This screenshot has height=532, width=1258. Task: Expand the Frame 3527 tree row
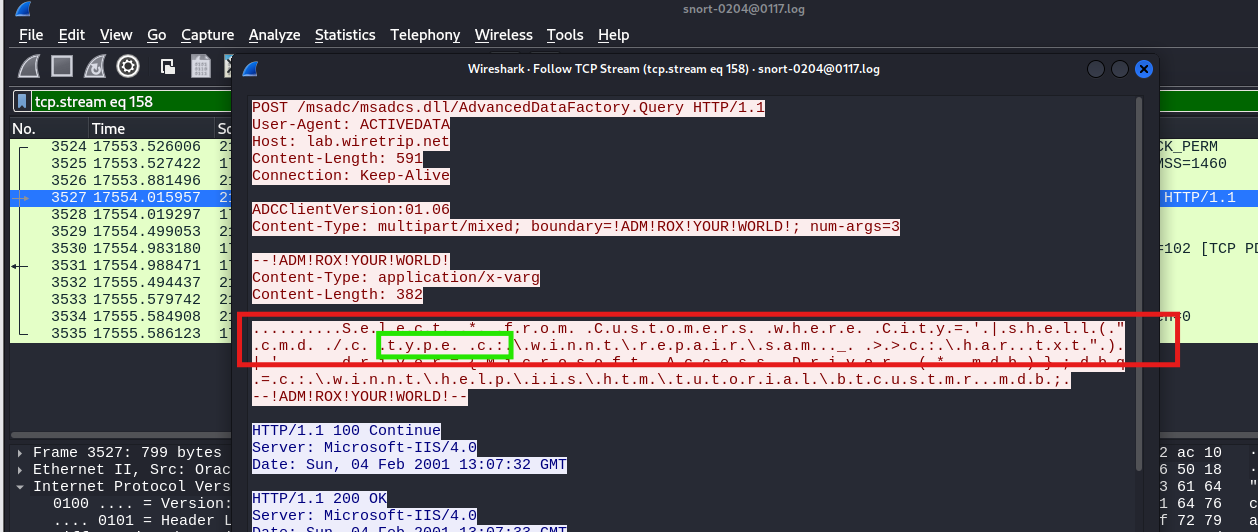pos(20,453)
